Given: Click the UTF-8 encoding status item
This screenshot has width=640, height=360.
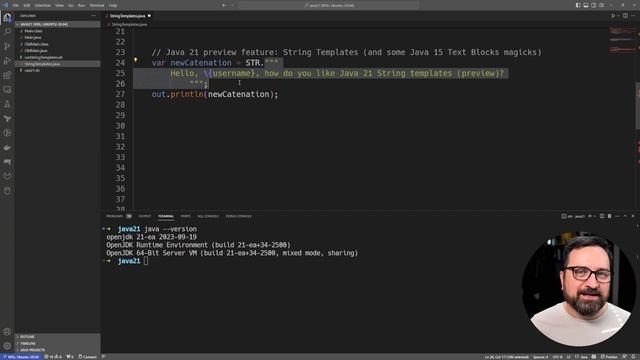Looking at the screenshot, I should (x=557, y=357).
